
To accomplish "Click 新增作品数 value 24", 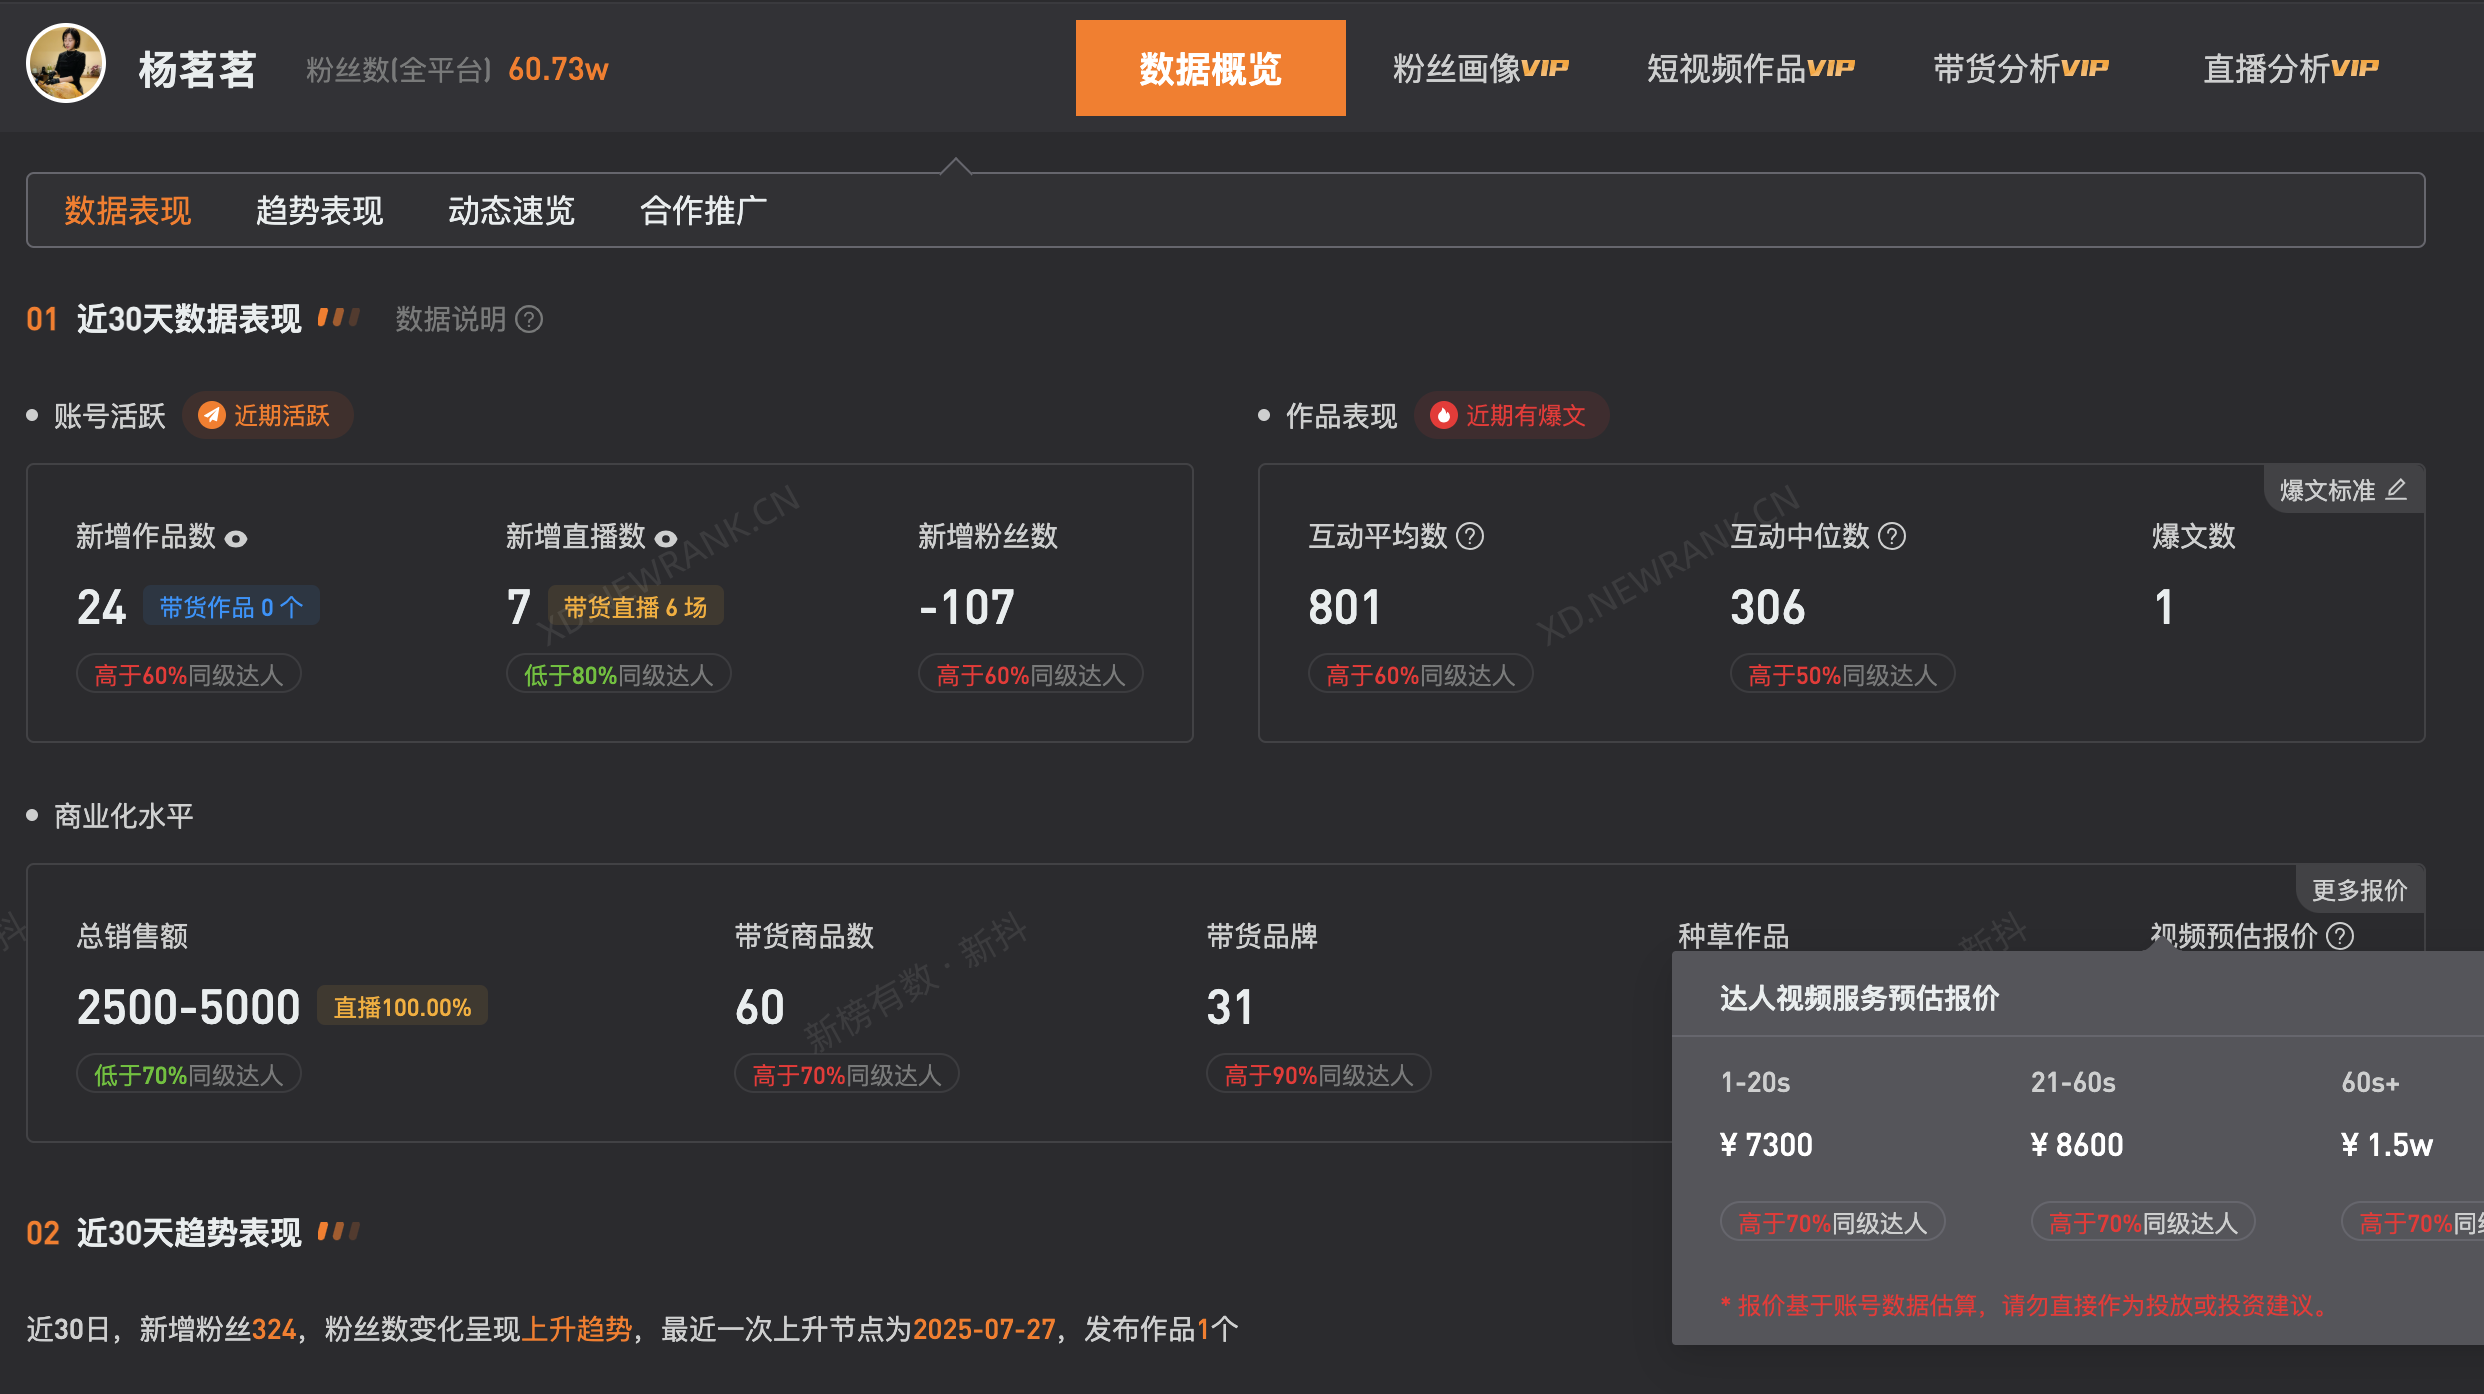I will [x=101, y=607].
